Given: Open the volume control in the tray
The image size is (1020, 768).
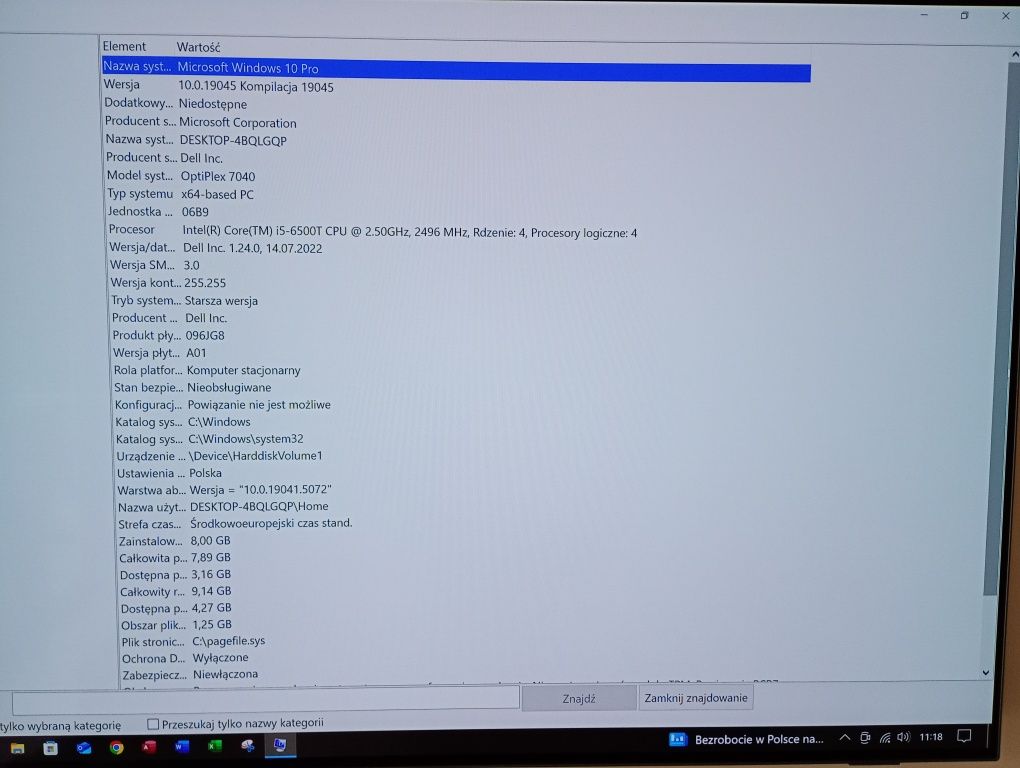Looking at the screenshot, I should click(x=903, y=737).
